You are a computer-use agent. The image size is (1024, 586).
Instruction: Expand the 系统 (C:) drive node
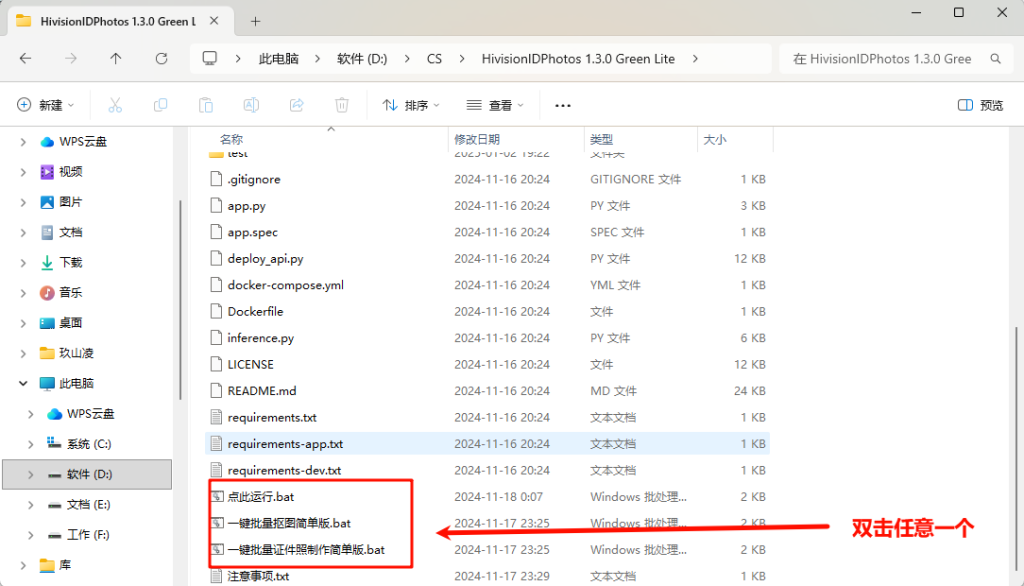coord(31,444)
